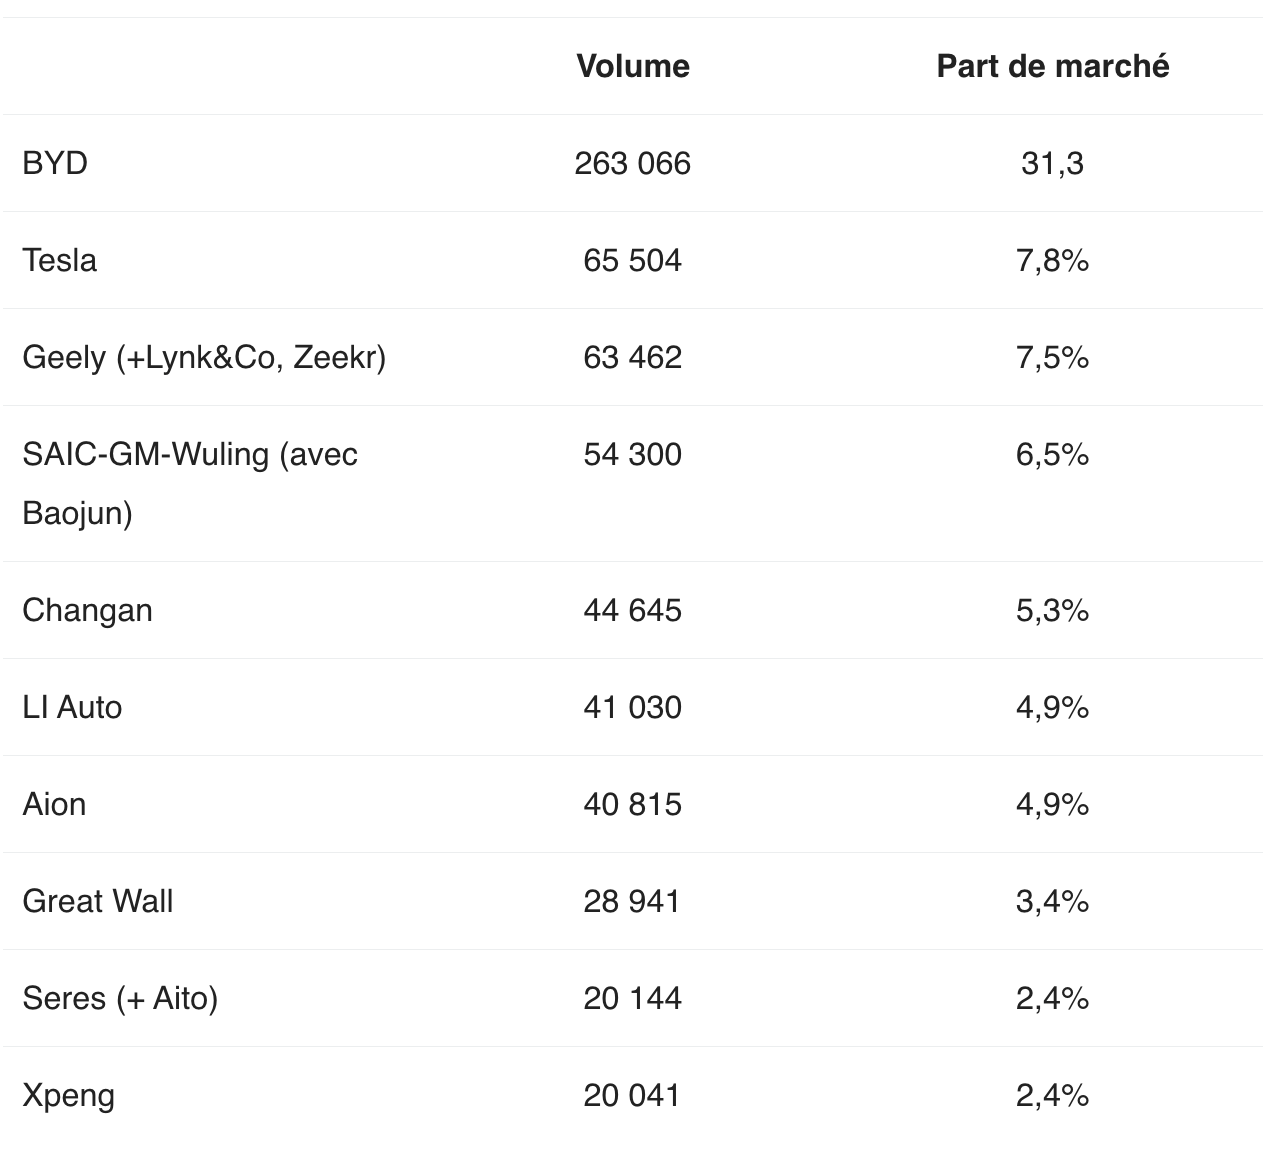Viewport: 1272px width, 1164px height.
Task: Click the volume value 41 030
Action: [632, 707]
